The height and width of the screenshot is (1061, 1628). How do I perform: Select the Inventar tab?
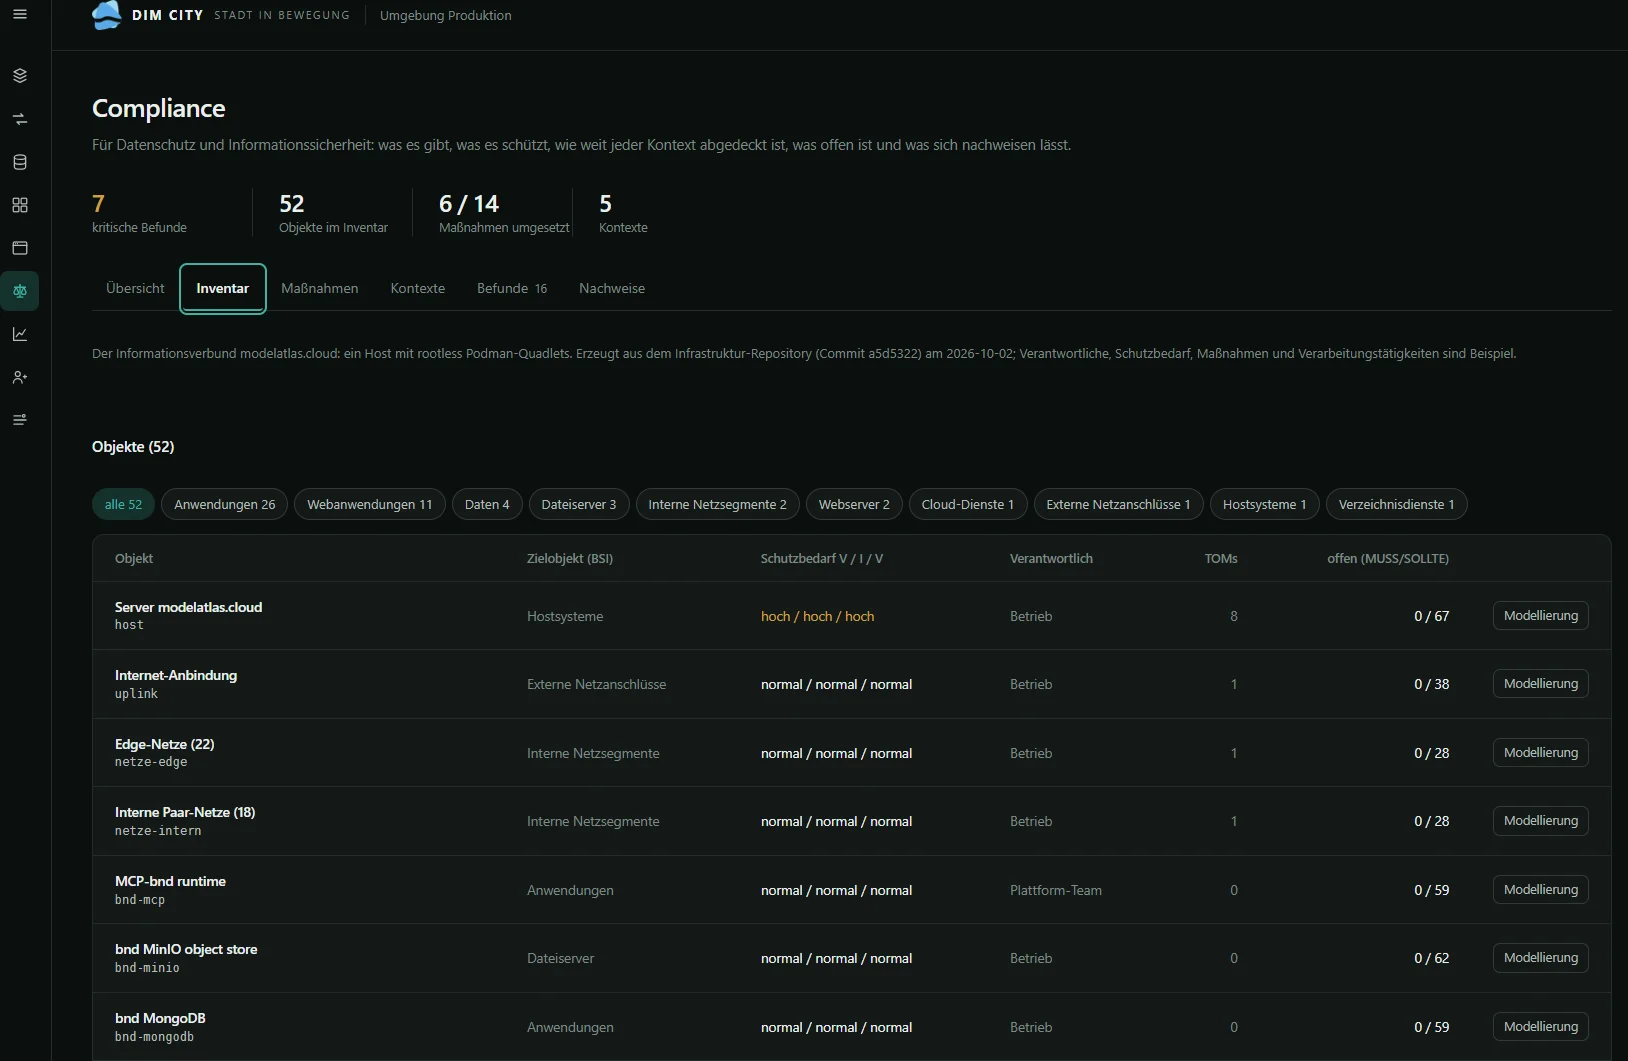223,288
